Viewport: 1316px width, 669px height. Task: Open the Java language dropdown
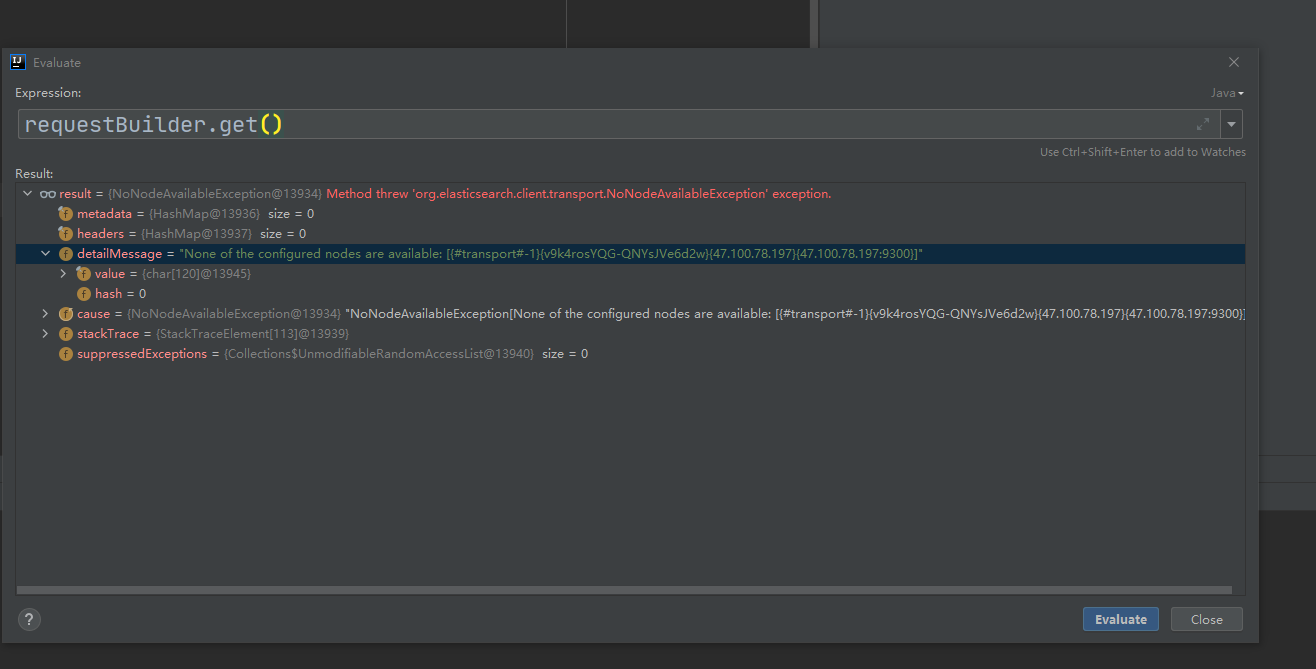tap(1227, 93)
